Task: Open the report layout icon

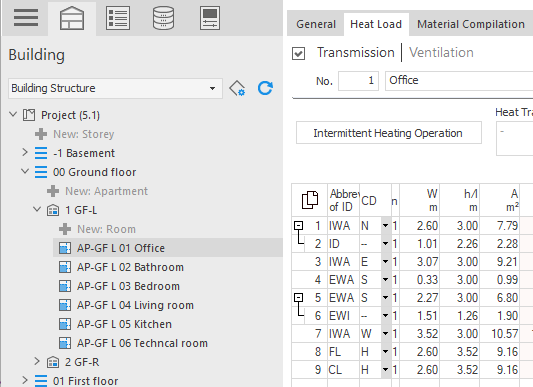Action: point(210,18)
